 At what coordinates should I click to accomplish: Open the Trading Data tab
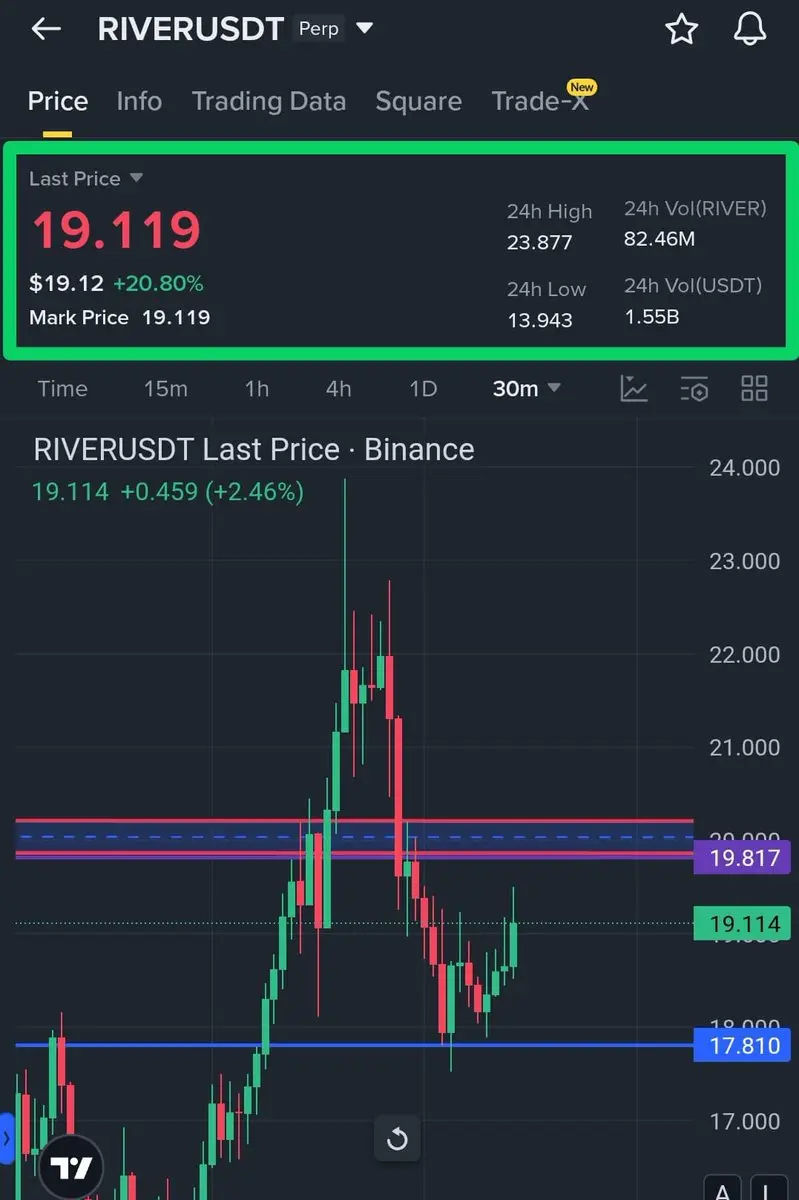(x=269, y=101)
